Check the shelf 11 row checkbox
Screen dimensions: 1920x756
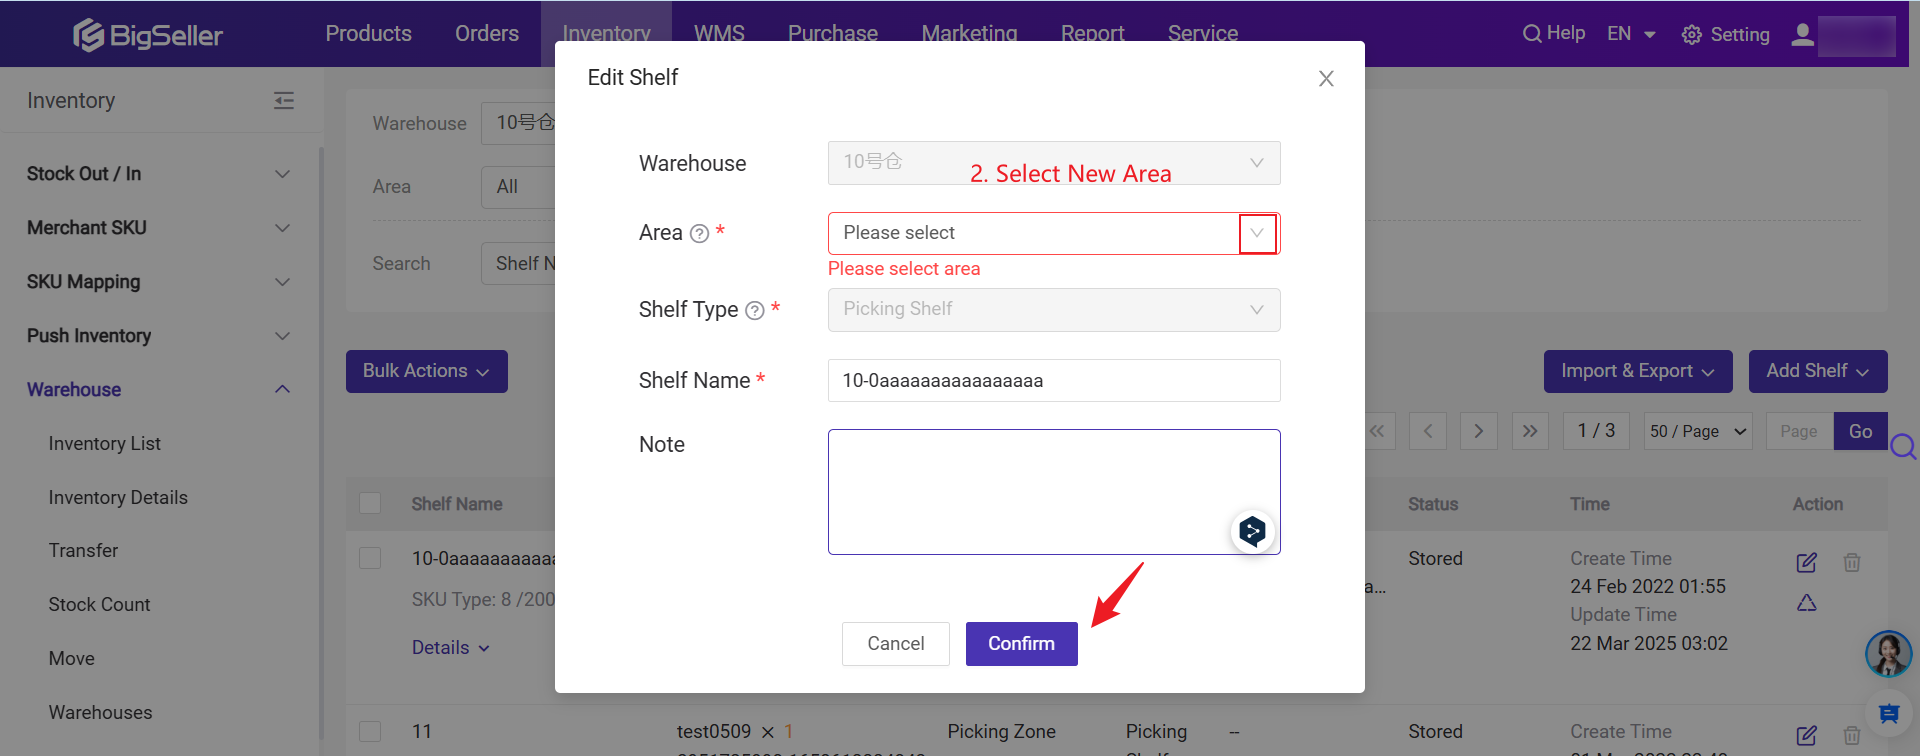(x=370, y=731)
